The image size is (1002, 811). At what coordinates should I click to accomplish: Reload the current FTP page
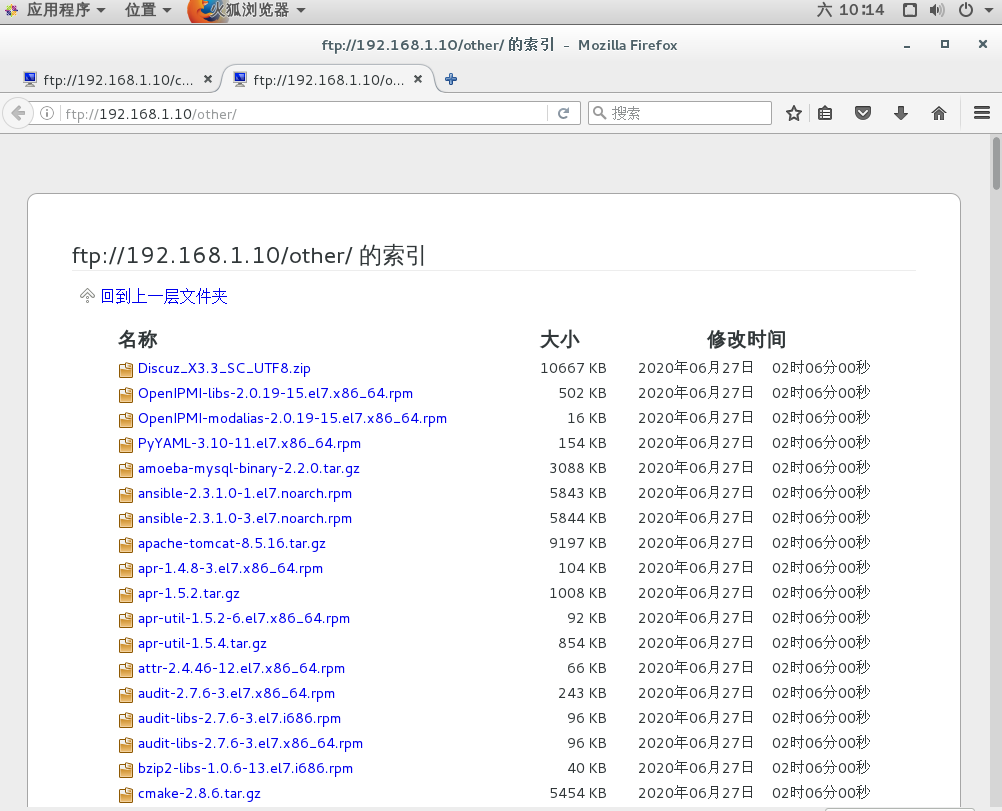pos(563,114)
